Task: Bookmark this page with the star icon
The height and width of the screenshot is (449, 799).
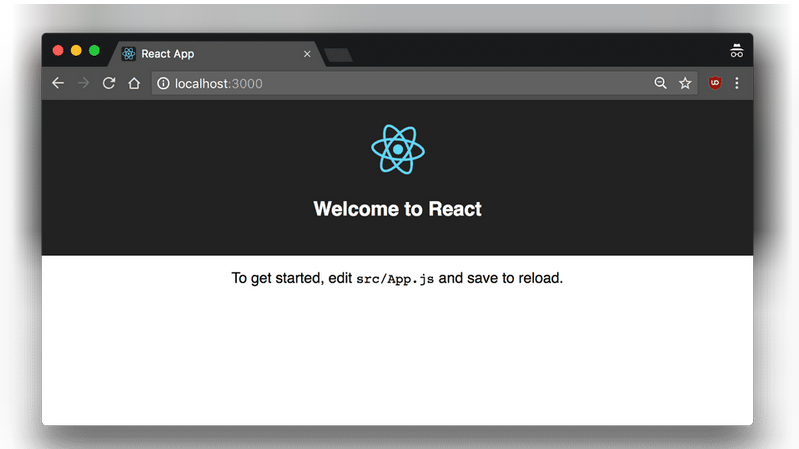Action: (x=685, y=83)
